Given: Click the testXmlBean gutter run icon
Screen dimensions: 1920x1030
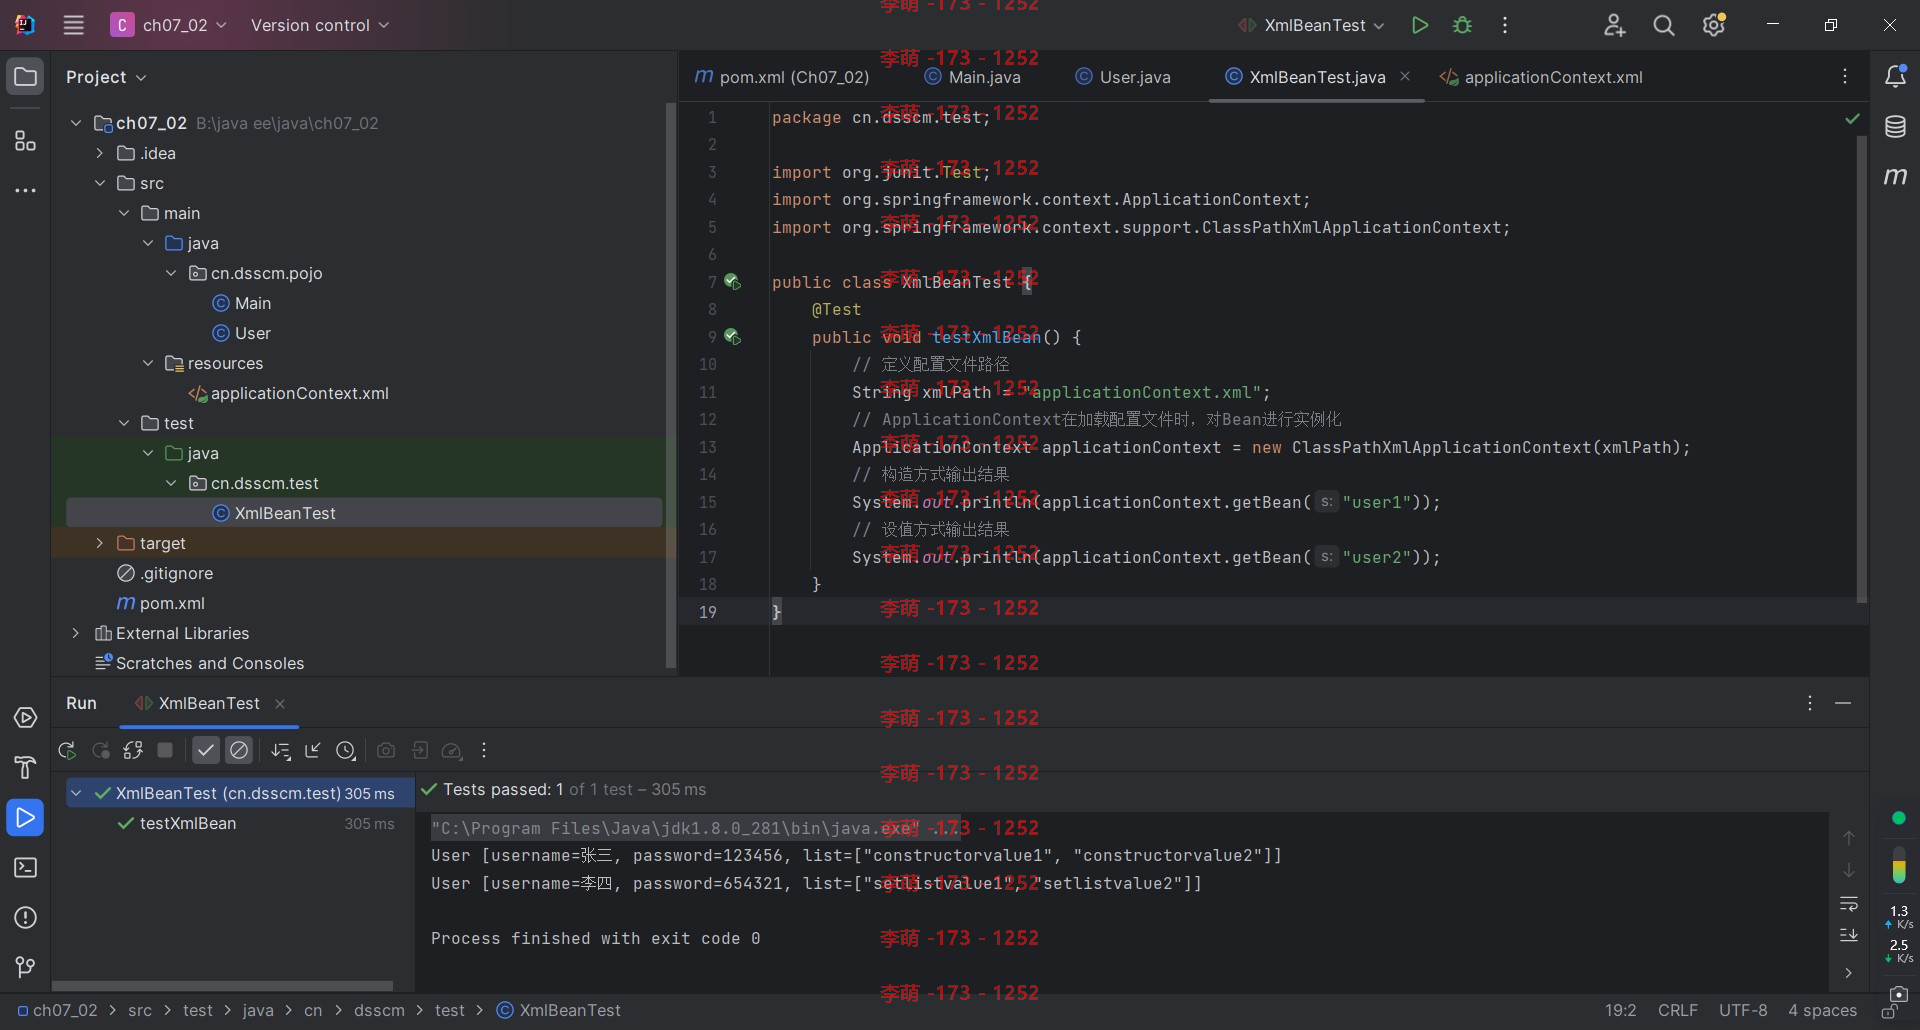Looking at the screenshot, I should [732, 337].
